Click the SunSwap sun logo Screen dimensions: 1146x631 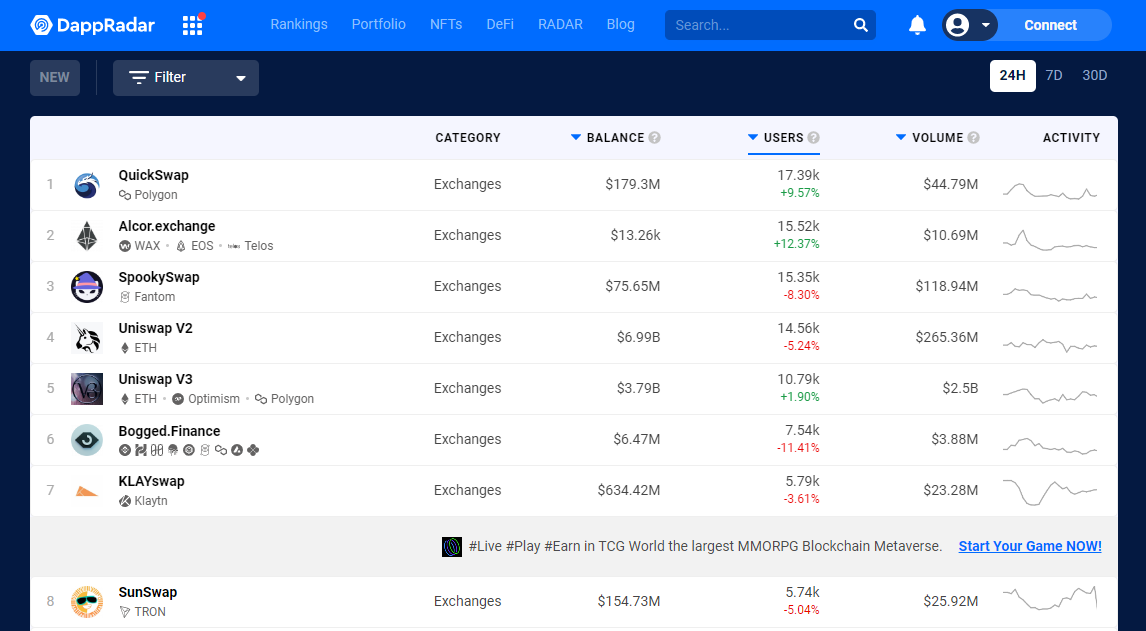click(87, 602)
